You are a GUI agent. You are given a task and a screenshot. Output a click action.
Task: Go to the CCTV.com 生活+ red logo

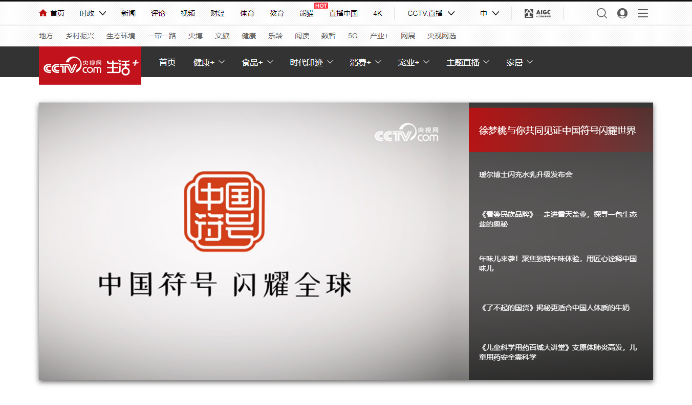tap(90, 66)
